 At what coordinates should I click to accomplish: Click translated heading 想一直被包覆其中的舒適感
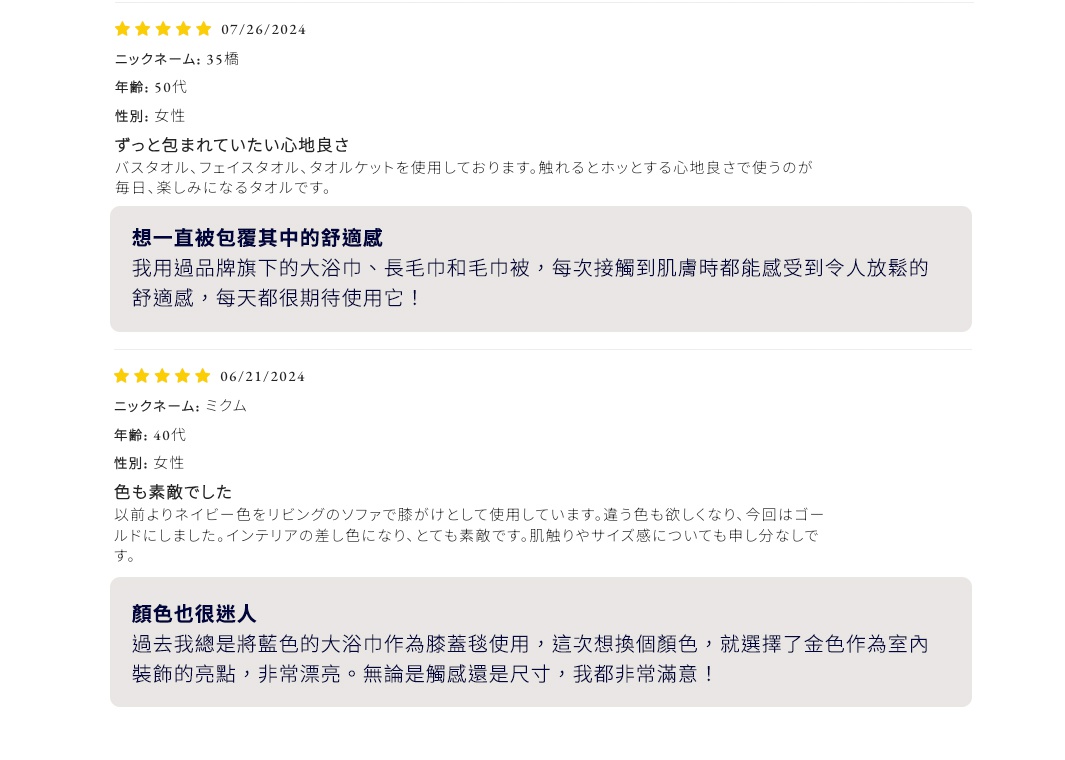point(257,238)
